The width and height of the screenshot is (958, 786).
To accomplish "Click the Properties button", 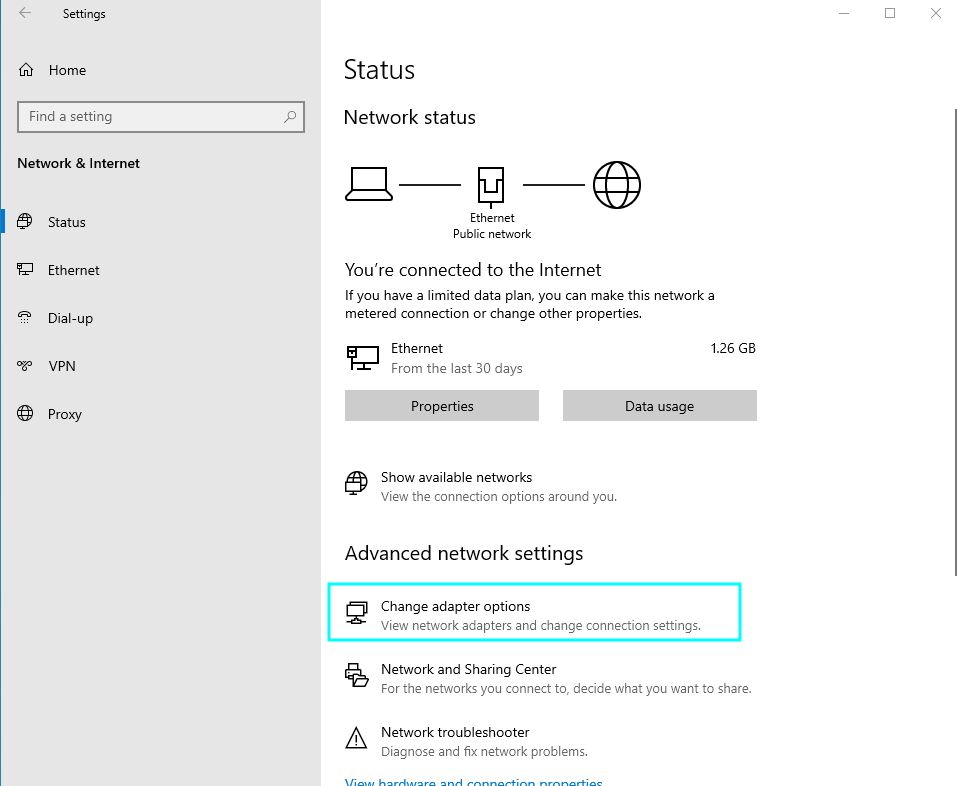I will click(442, 405).
